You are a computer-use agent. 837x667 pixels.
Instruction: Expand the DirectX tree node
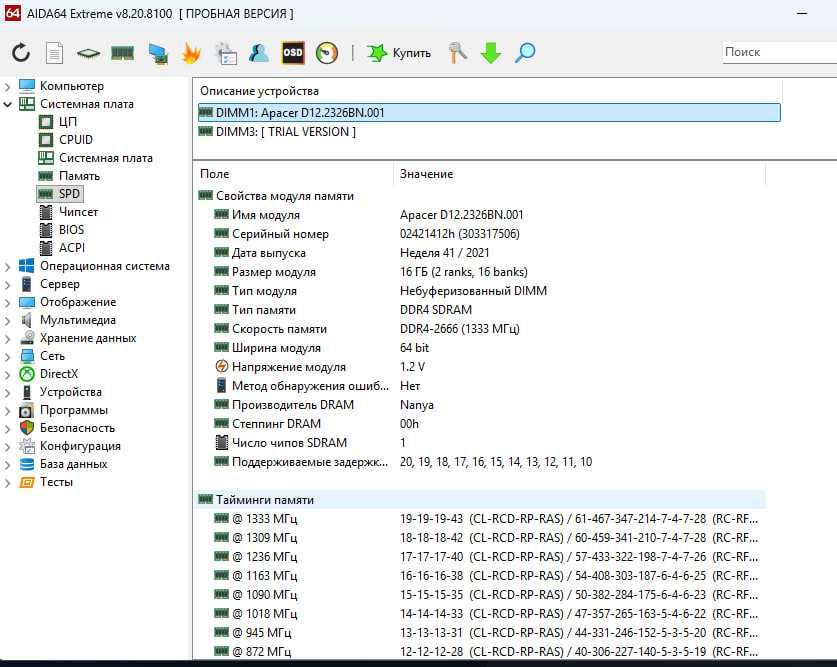pos(7,375)
